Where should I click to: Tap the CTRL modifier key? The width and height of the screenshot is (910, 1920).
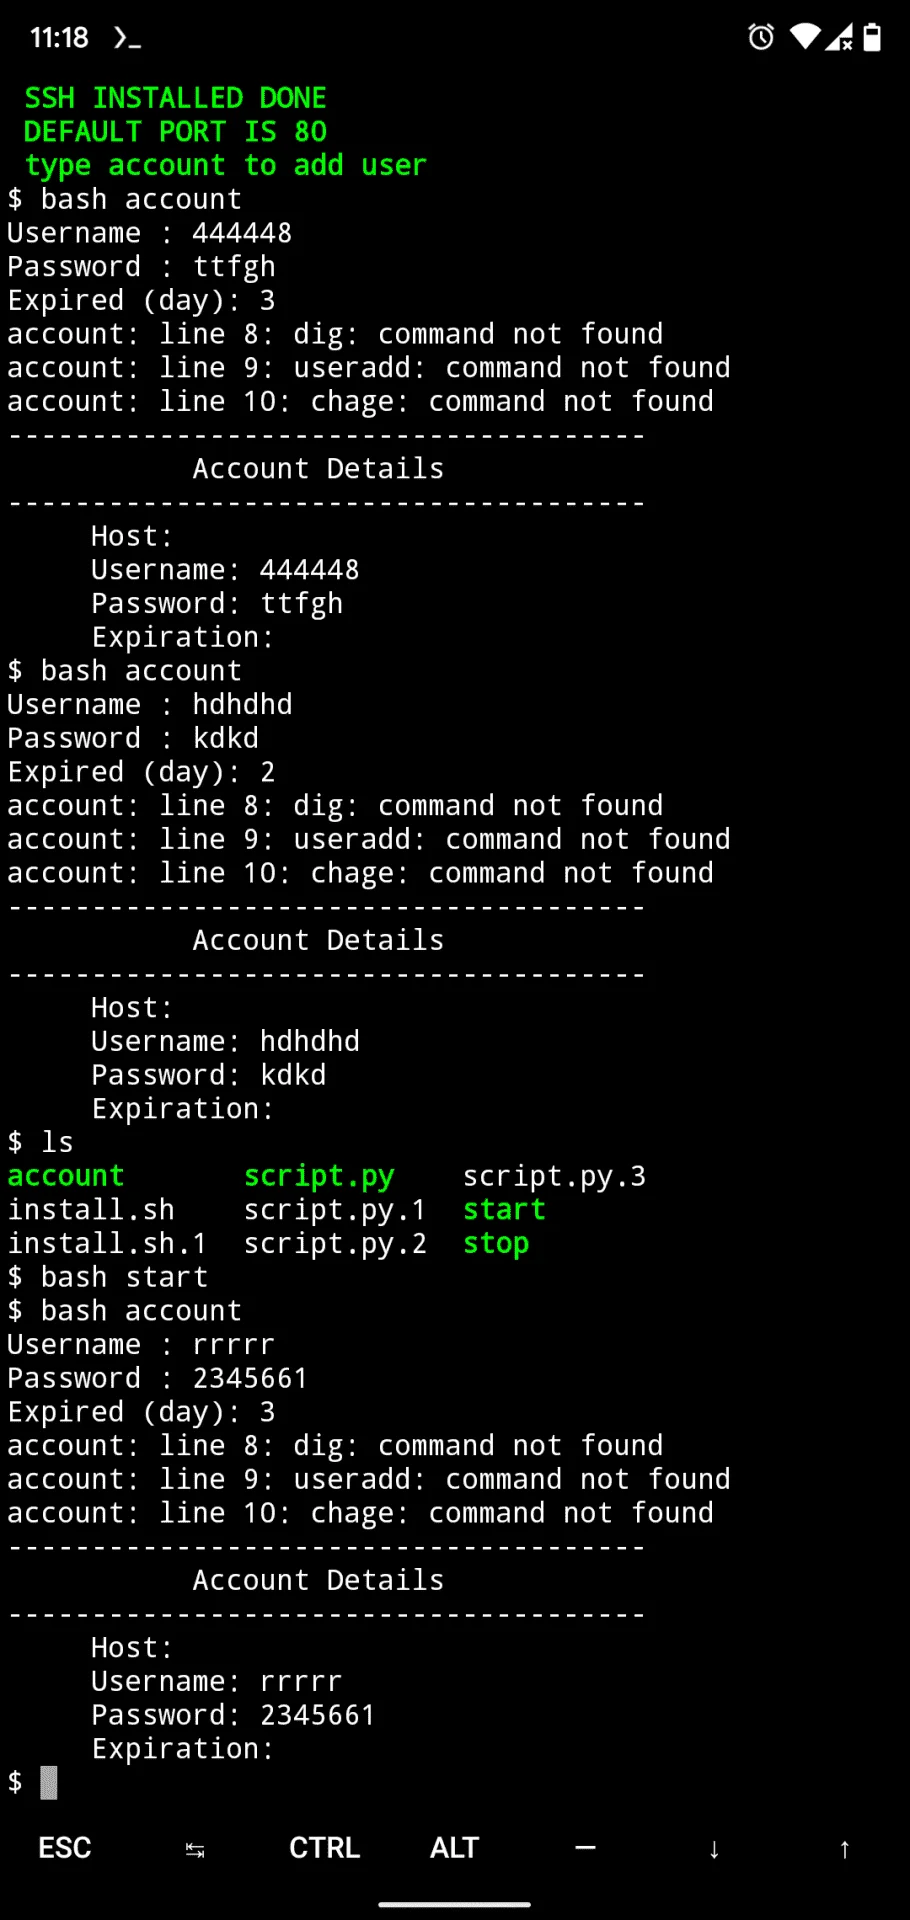tap(325, 1848)
